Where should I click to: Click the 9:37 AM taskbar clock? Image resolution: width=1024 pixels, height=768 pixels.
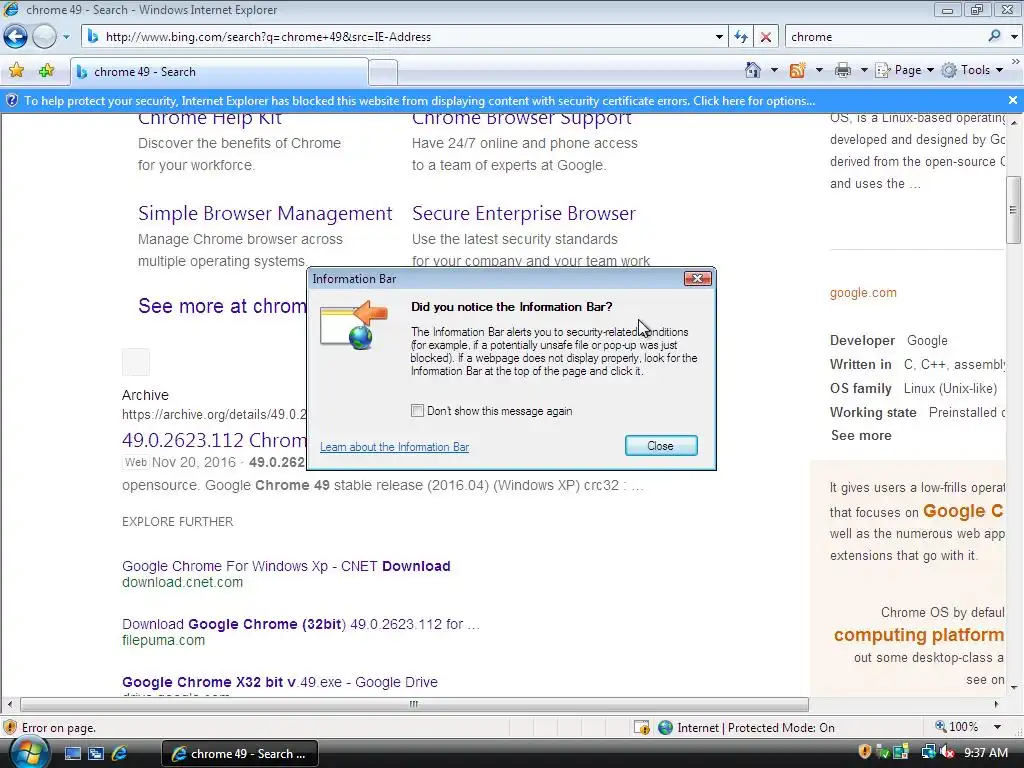click(x=985, y=753)
